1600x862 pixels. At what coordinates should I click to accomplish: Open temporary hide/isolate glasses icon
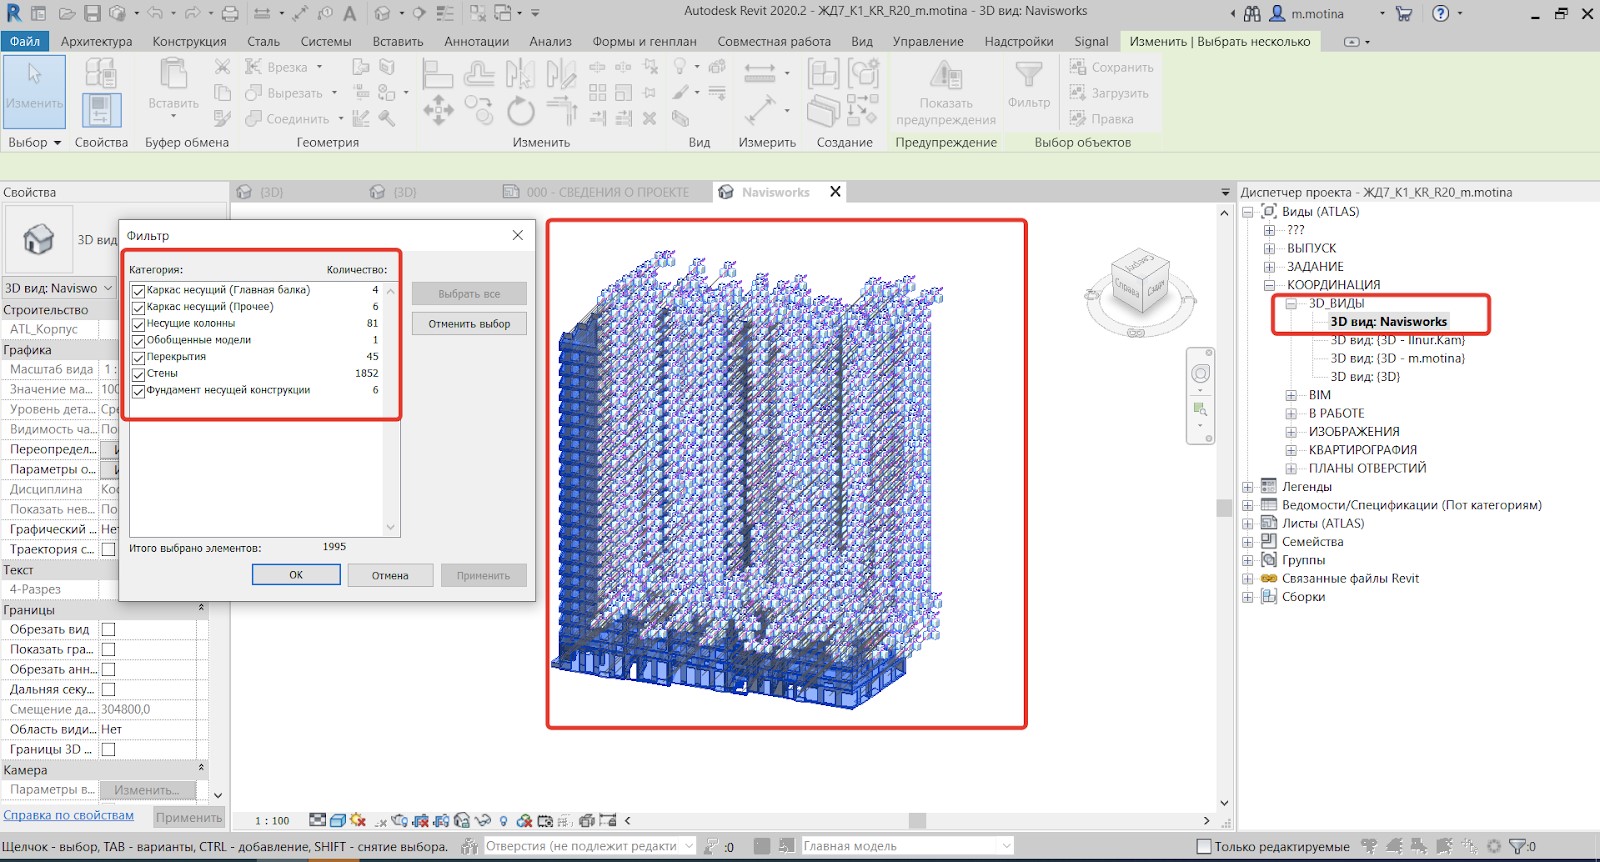point(483,820)
